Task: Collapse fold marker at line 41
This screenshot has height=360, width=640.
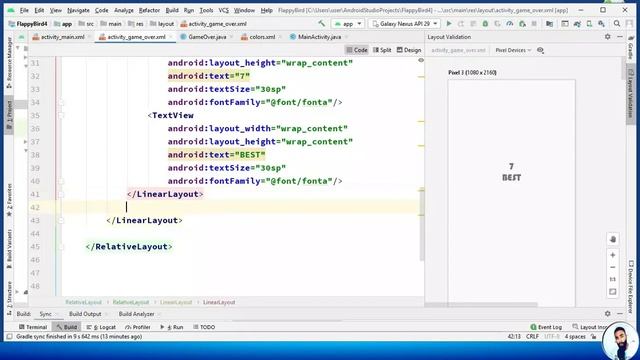Action: [x=61, y=194]
